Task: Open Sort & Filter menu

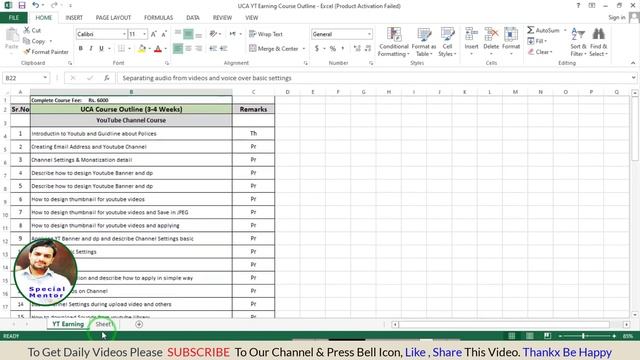Action: 578,42
